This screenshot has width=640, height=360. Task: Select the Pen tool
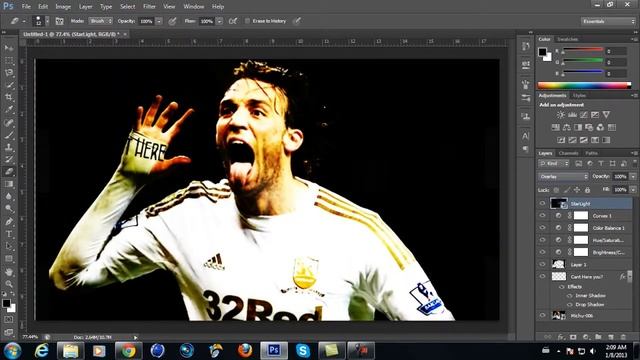tap(9, 222)
